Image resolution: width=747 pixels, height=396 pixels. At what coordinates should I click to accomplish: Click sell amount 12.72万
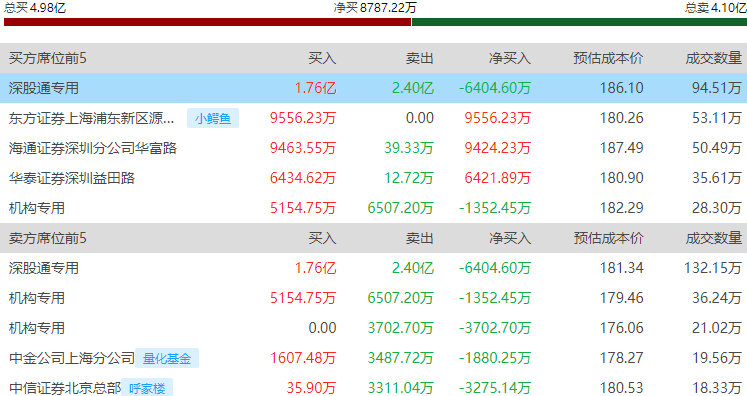pos(409,178)
